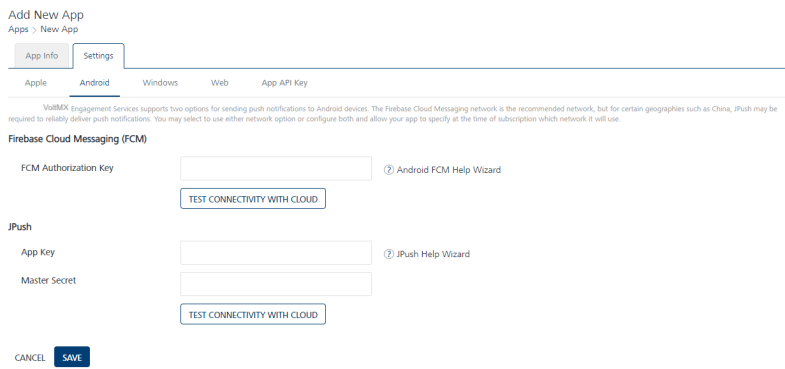
Task: Test JPush connectivity with cloud
Action: (253, 314)
